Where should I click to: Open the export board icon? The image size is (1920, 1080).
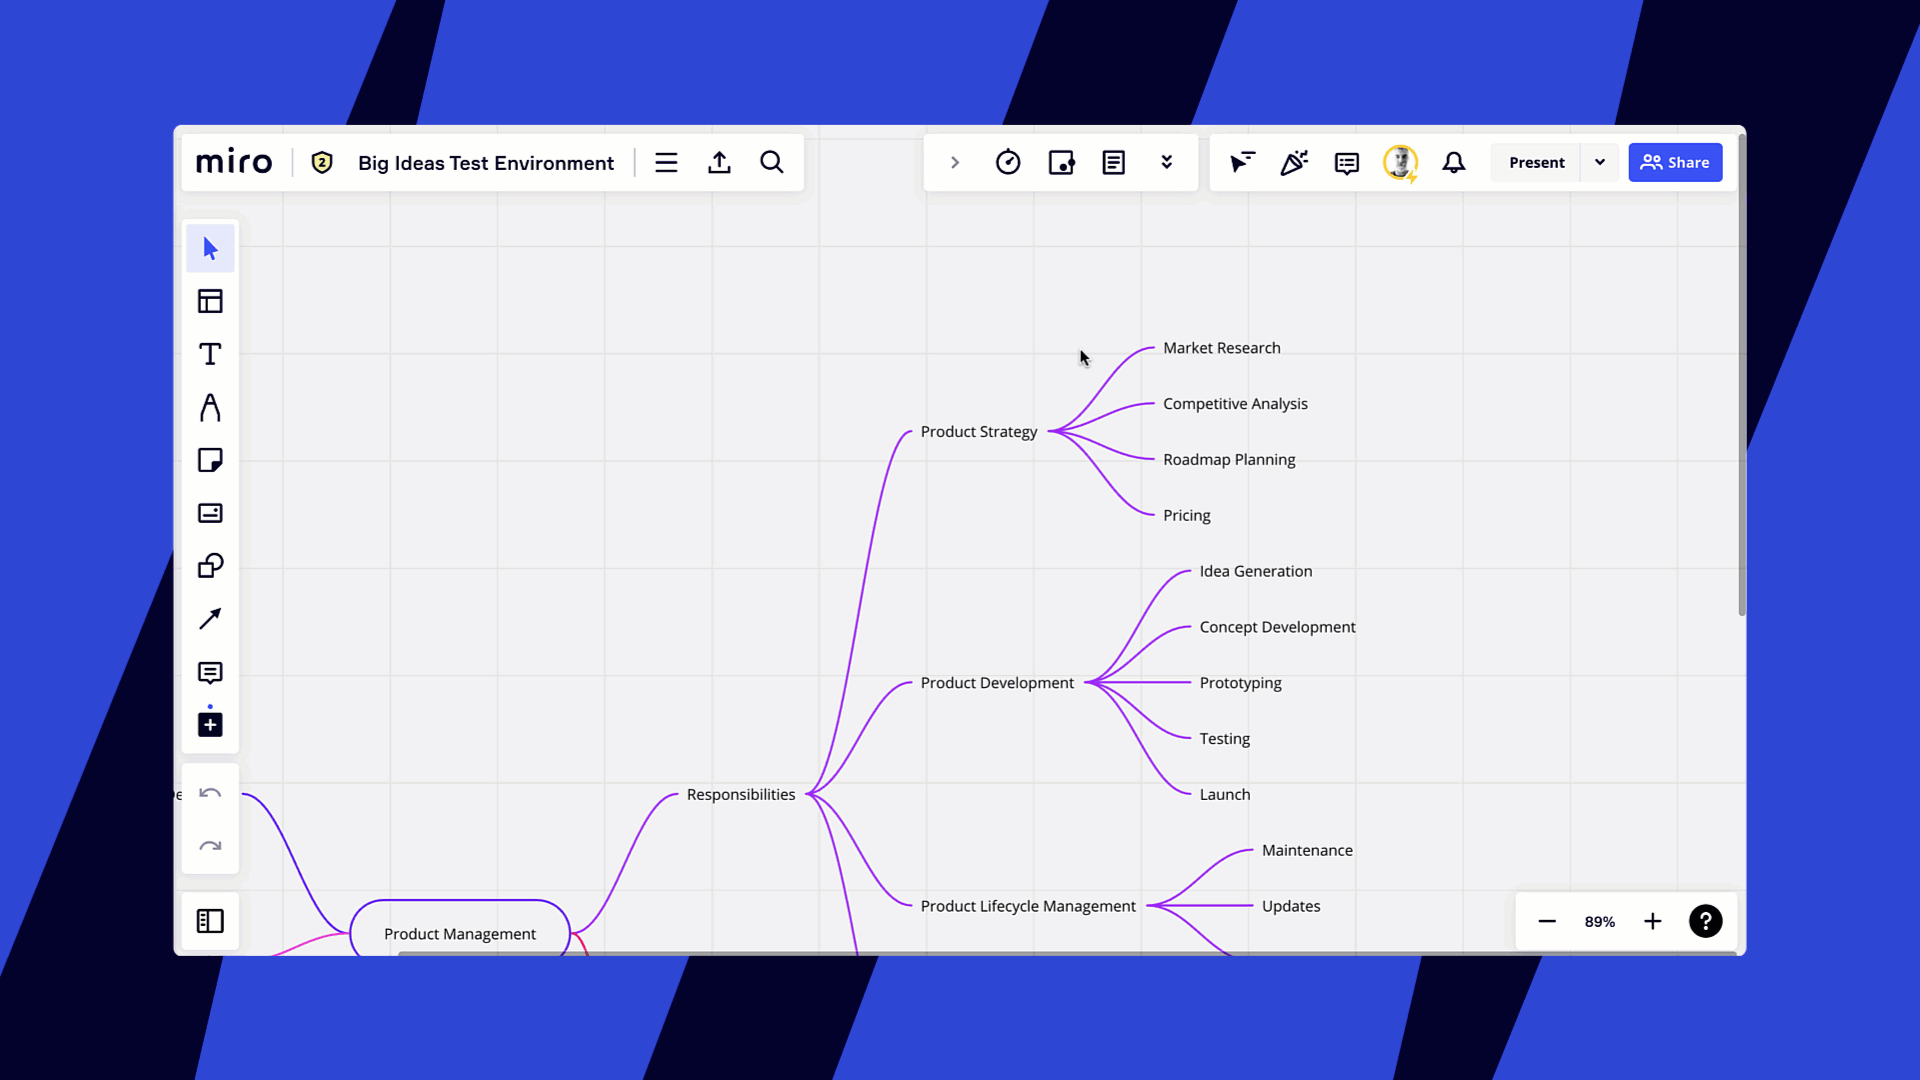(x=719, y=162)
